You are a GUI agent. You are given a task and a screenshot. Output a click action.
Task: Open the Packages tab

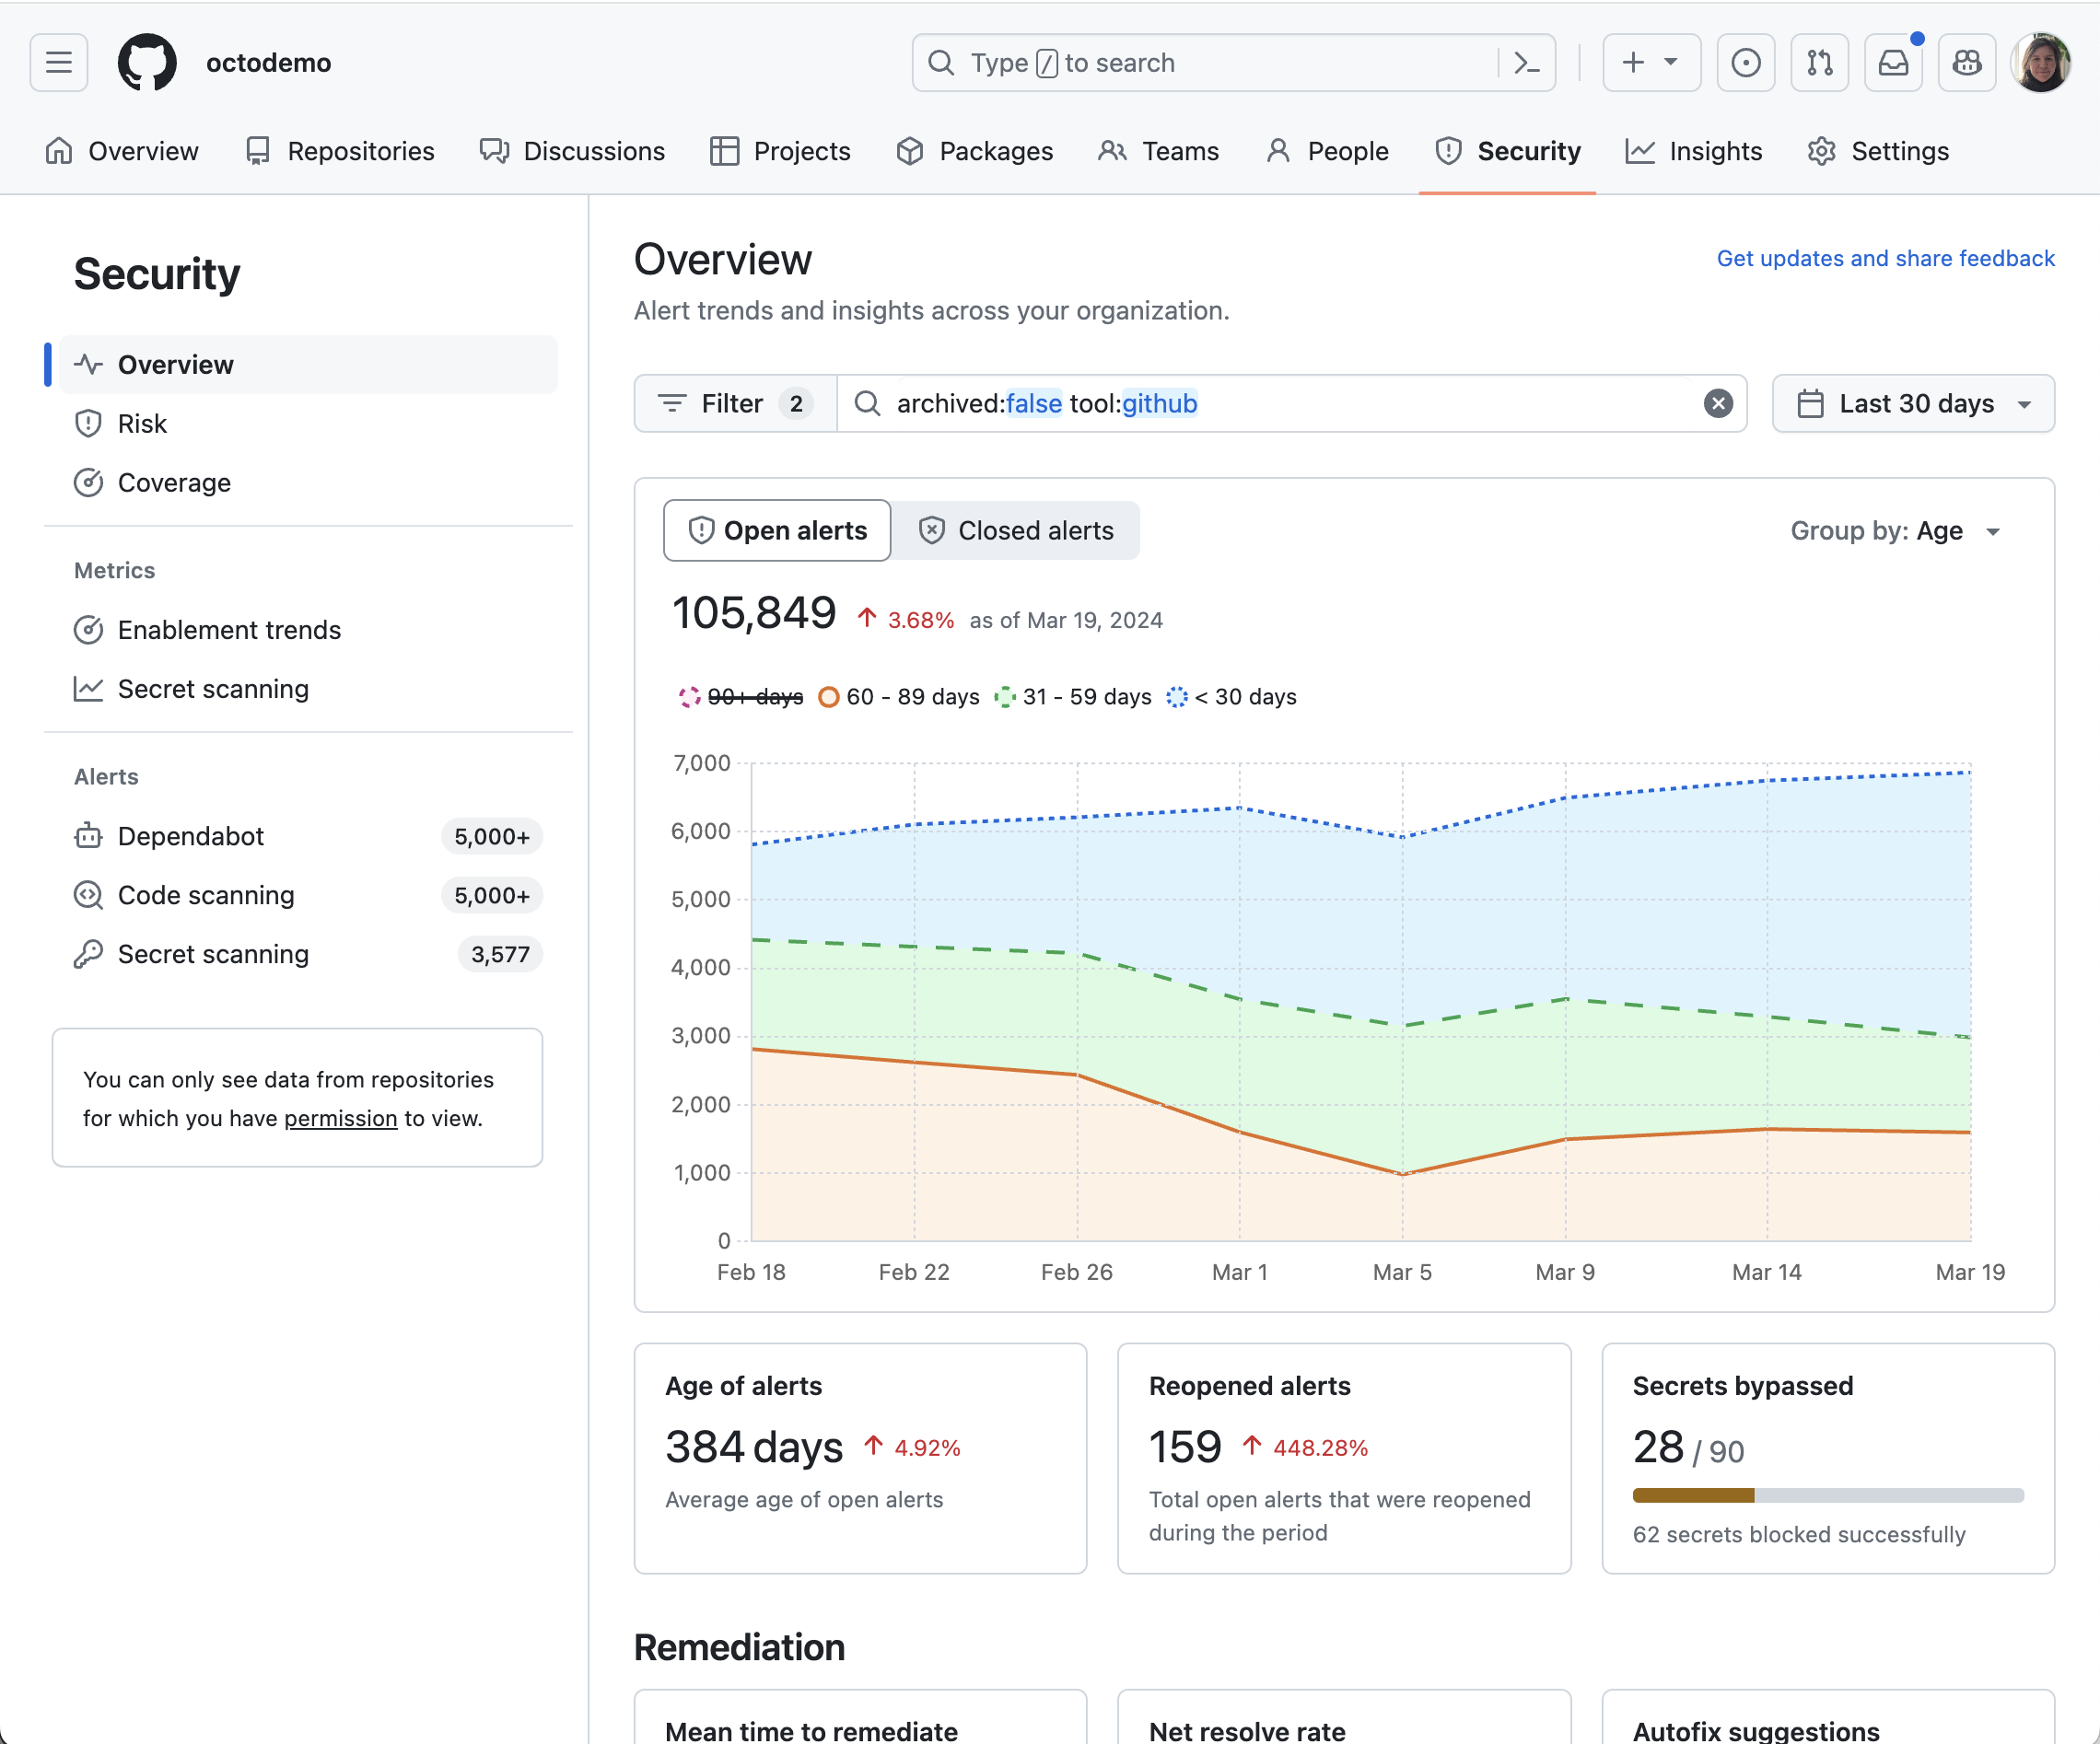coord(975,151)
